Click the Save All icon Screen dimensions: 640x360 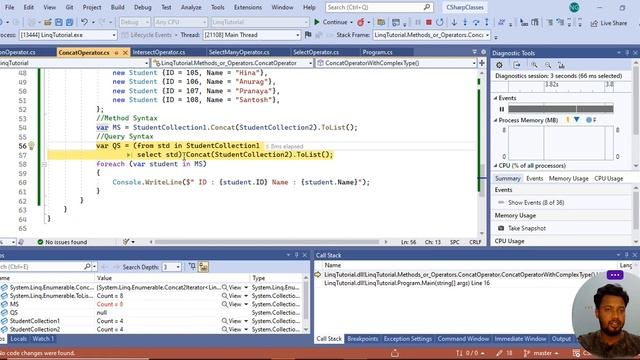click(x=69, y=22)
